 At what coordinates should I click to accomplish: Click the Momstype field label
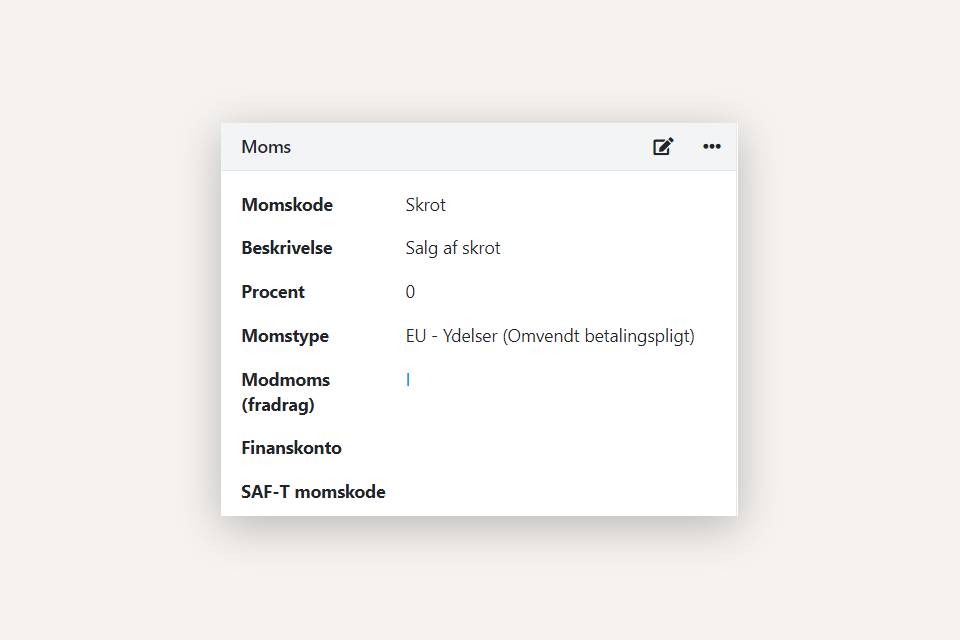(285, 336)
